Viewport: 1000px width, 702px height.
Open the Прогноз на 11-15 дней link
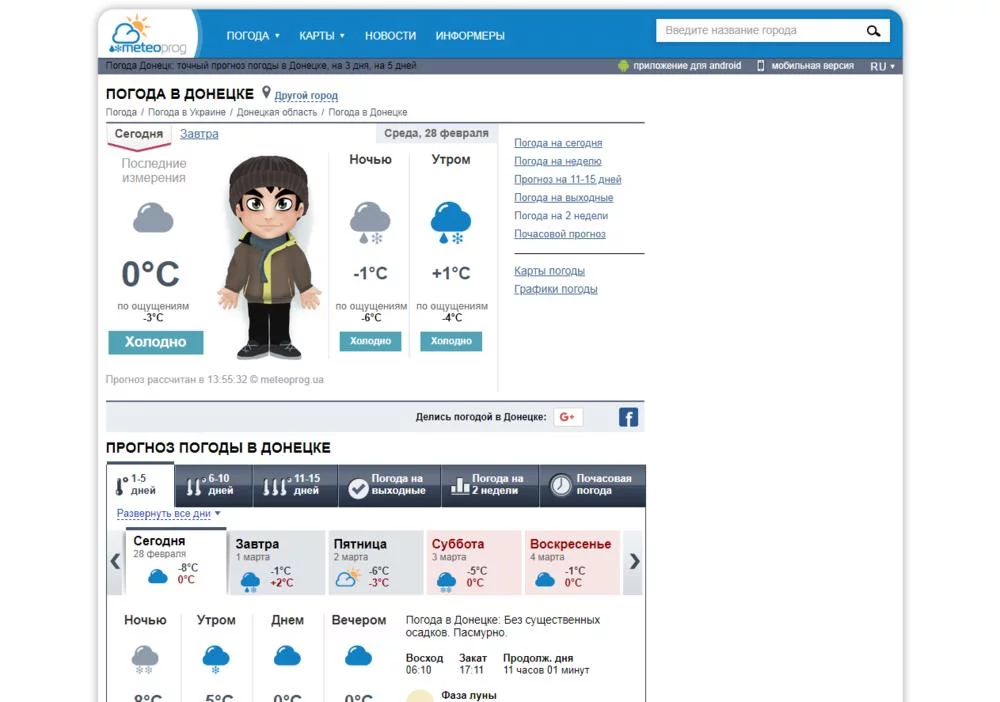568,179
